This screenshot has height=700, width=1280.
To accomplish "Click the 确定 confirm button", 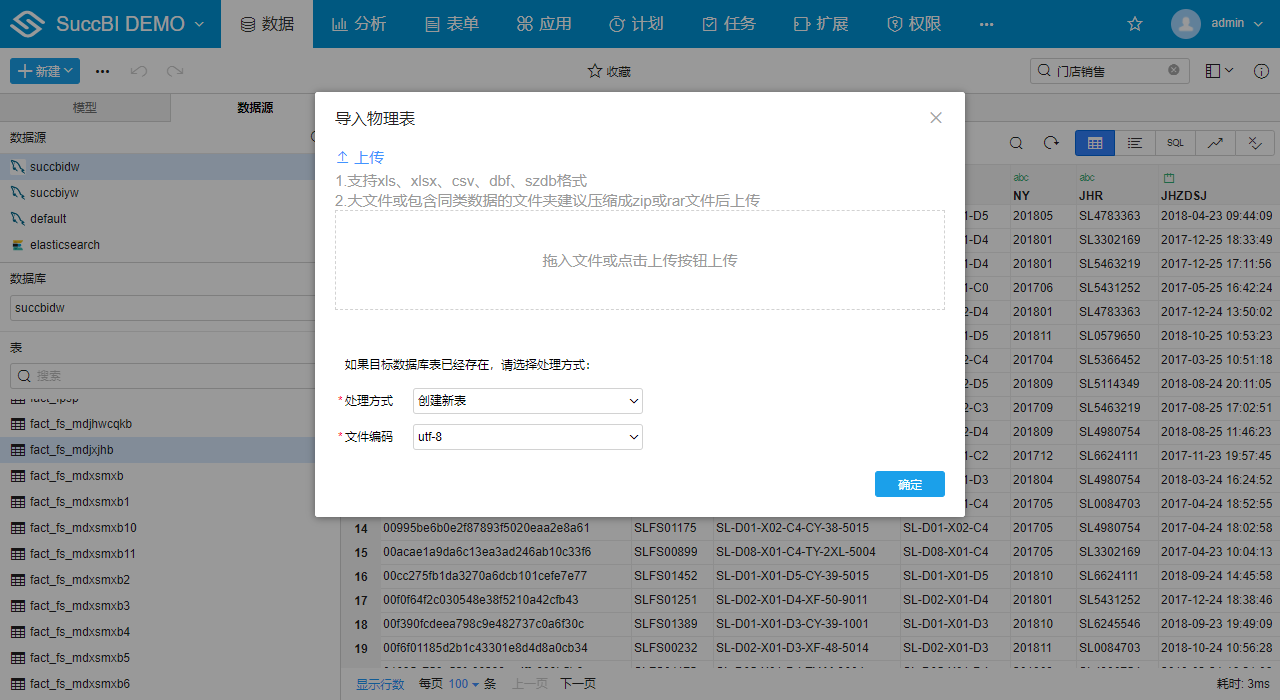I will 909,484.
